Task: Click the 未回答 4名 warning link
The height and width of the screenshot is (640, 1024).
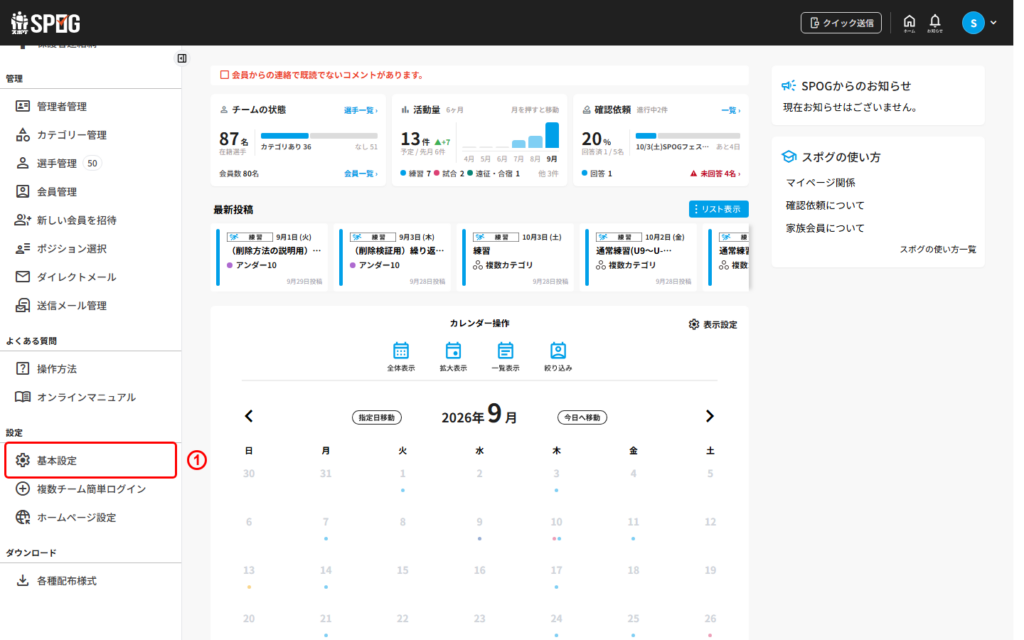Action: tap(716, 174)
